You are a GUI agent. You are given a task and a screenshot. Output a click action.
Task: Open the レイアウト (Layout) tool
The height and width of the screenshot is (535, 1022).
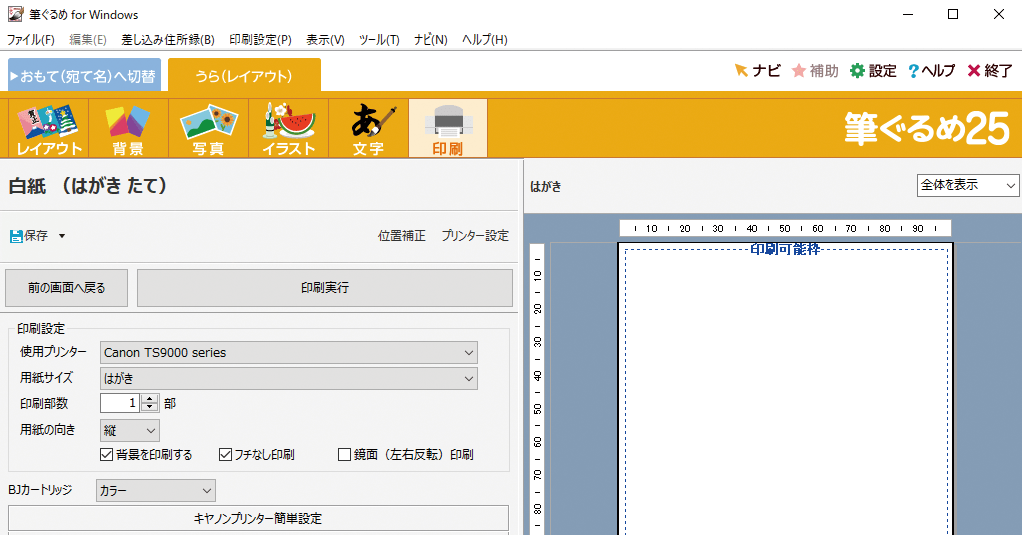(x=48, y=128)
